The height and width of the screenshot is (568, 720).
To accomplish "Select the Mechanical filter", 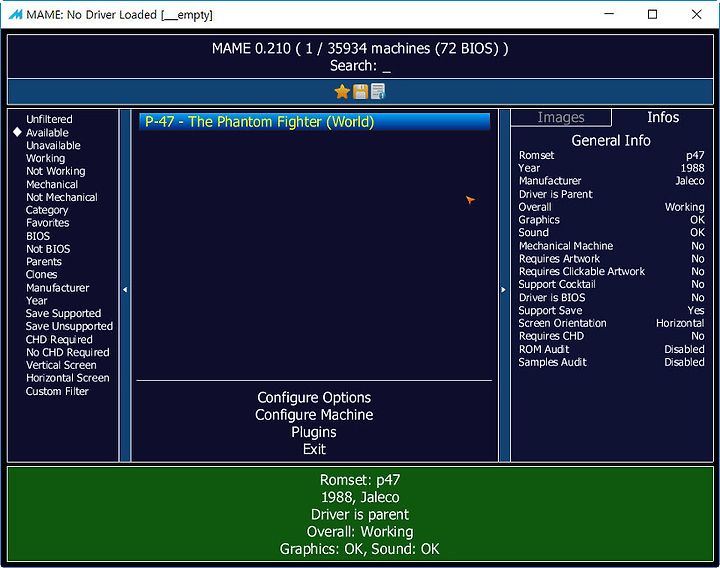I will click(52, 185).
